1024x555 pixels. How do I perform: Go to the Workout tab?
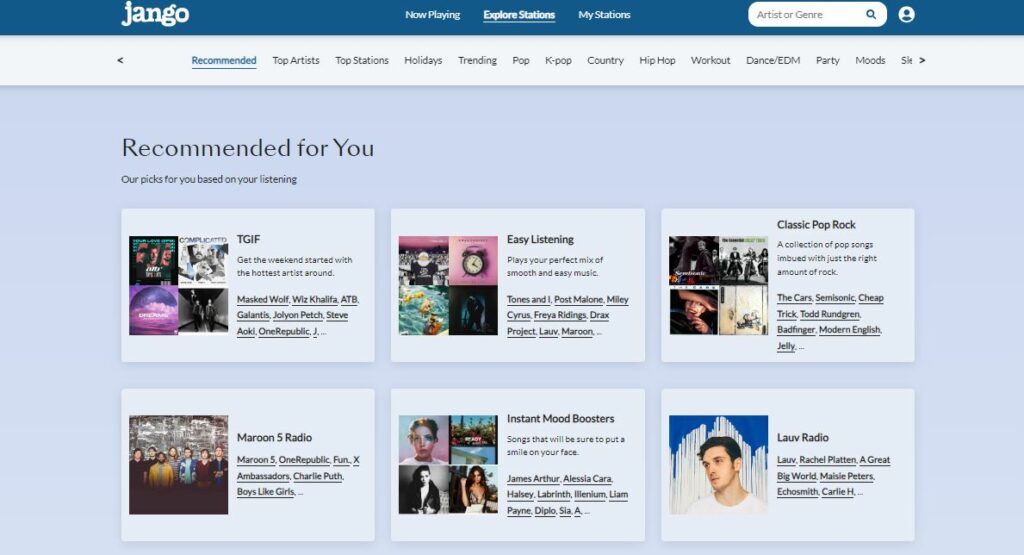coord(711,60)
